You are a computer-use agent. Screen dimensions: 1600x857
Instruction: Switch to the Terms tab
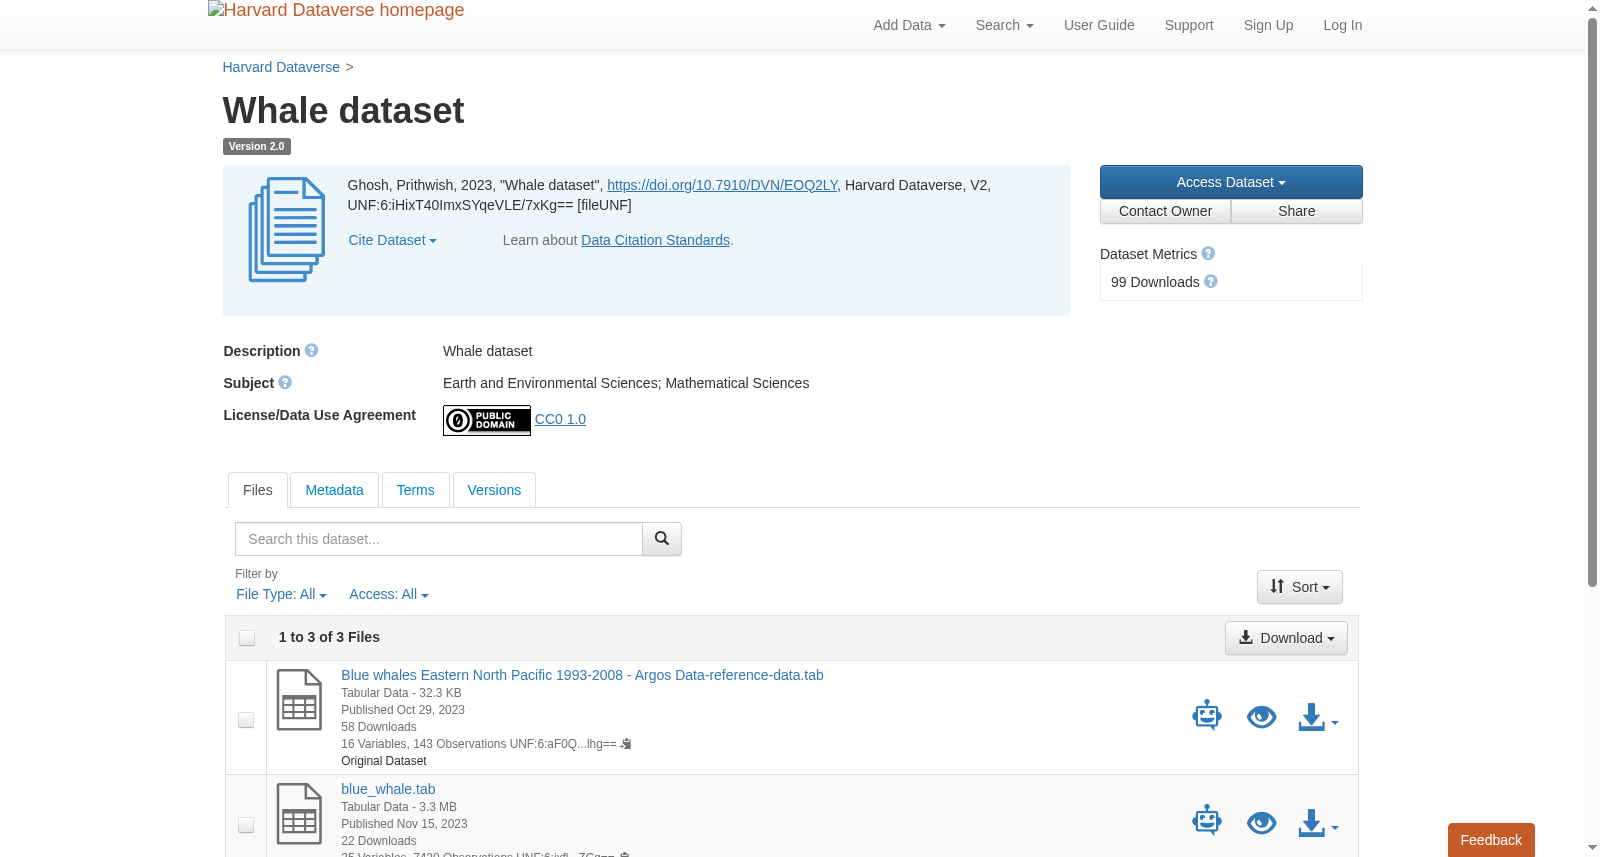pos(415,490)
